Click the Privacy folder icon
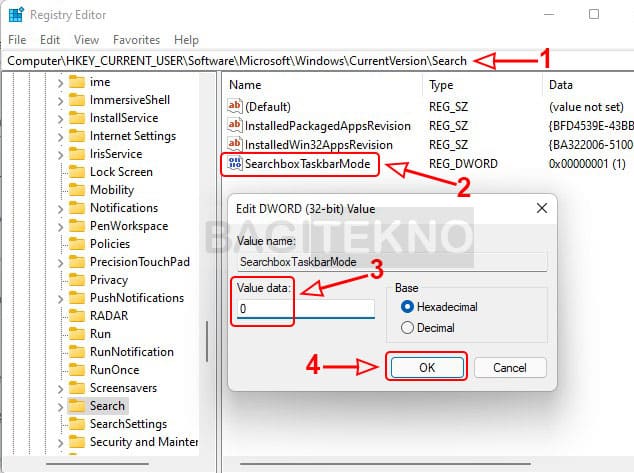634x473 pixels. pos(76,280)
